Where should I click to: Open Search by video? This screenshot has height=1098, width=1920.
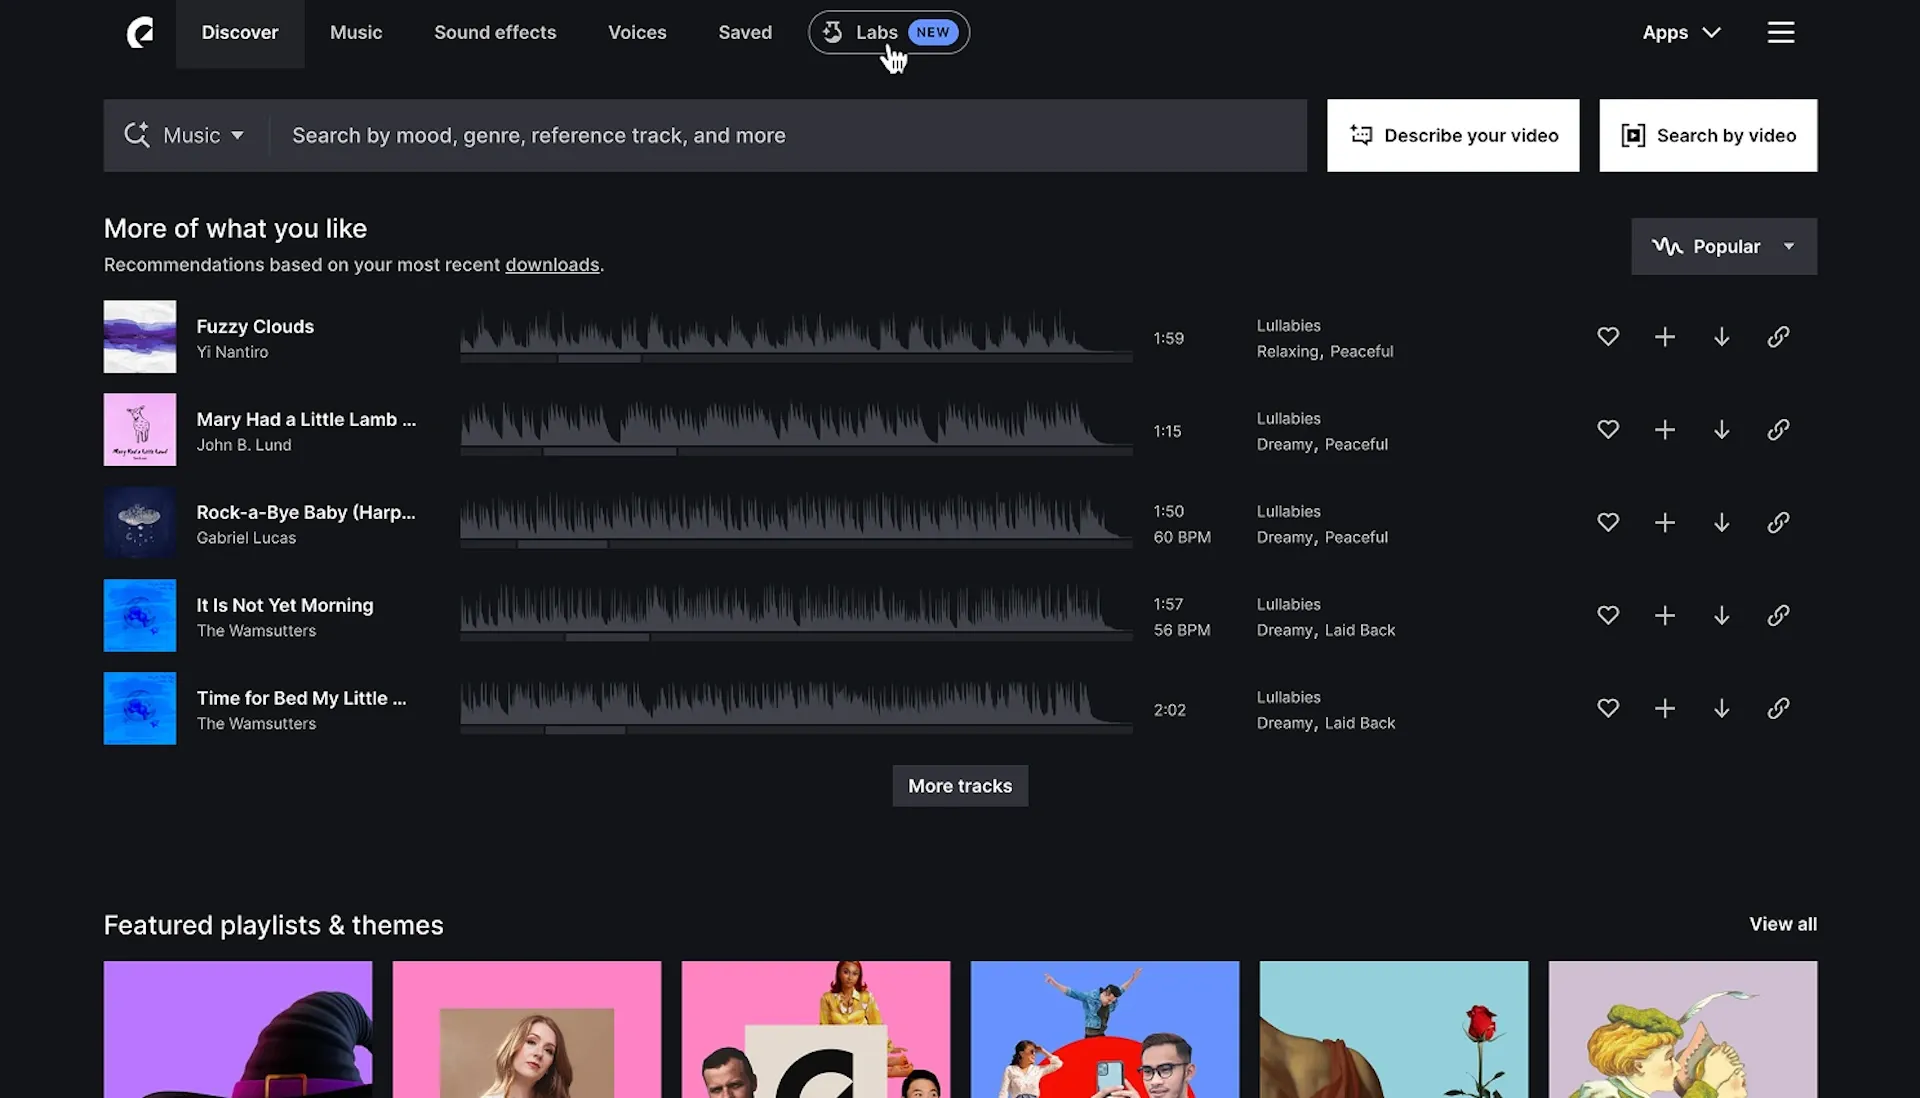point(1708,135)
